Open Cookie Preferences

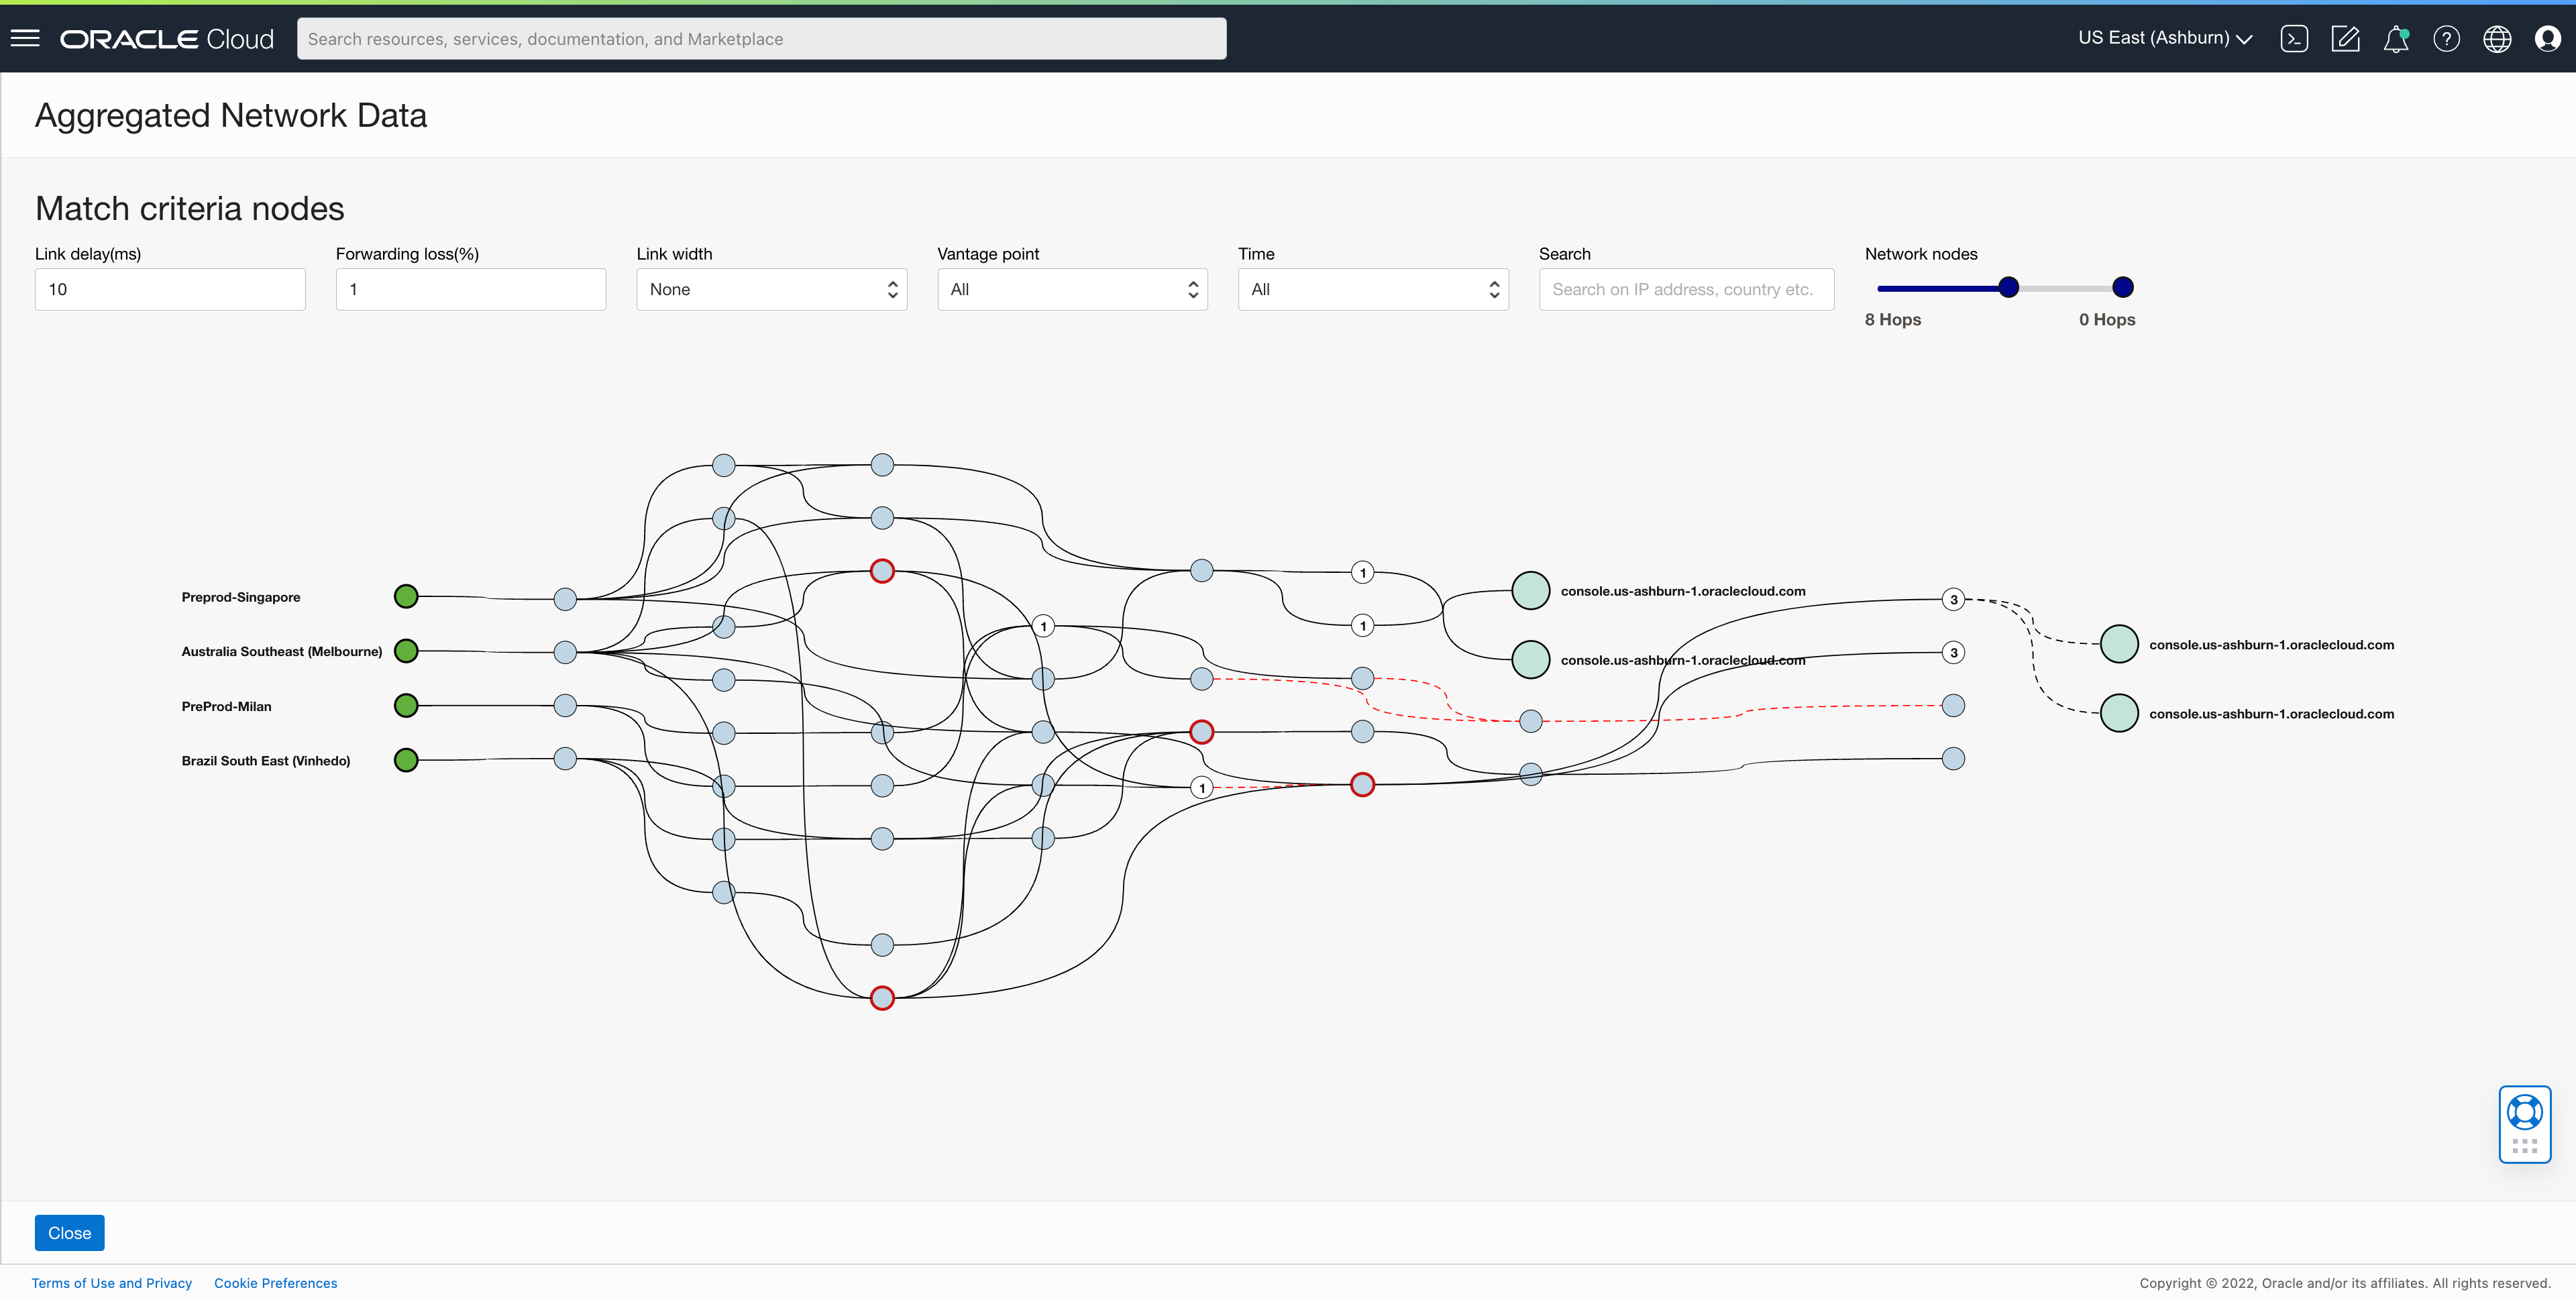point(275,1282)
